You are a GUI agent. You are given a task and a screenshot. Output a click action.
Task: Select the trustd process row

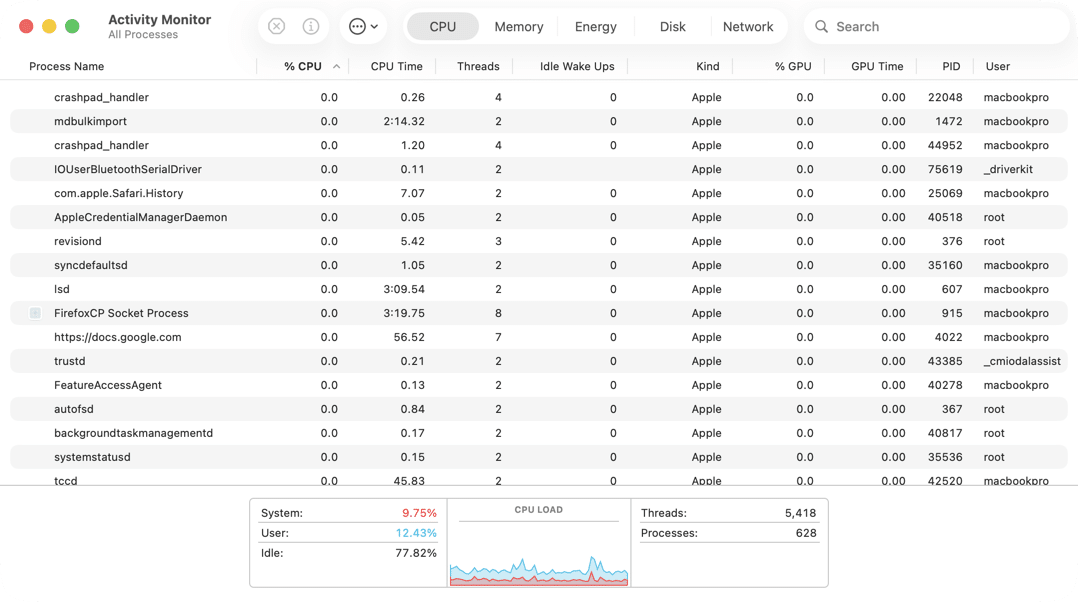[x=539, y=361]
